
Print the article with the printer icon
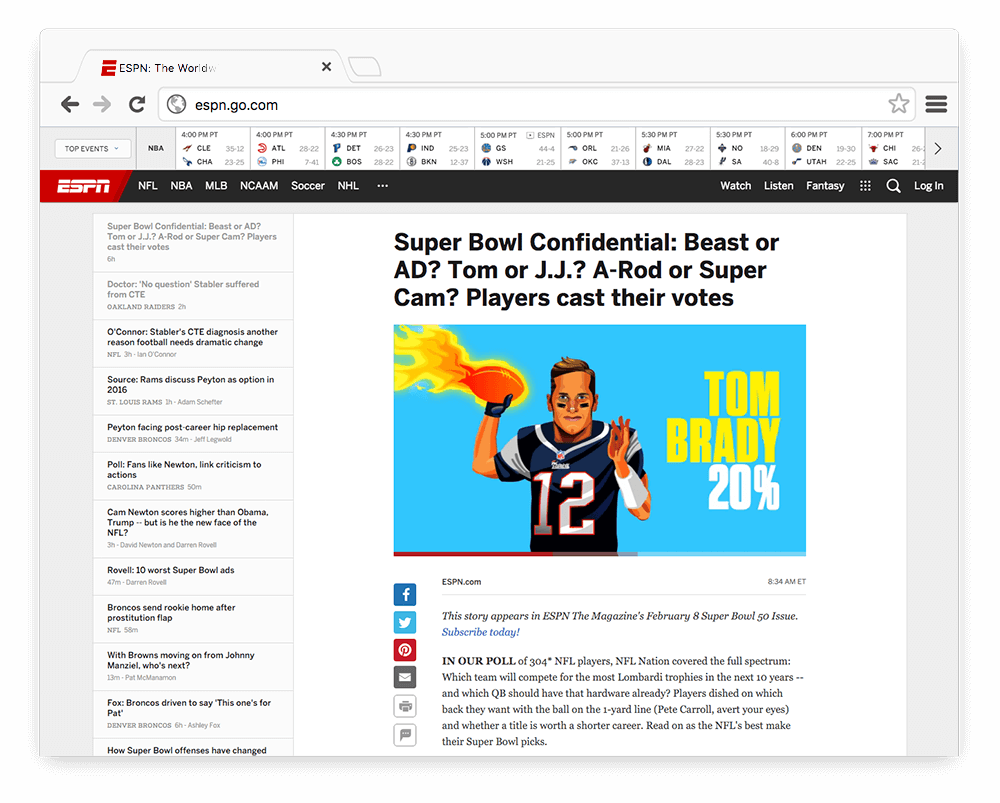point(405,706)
